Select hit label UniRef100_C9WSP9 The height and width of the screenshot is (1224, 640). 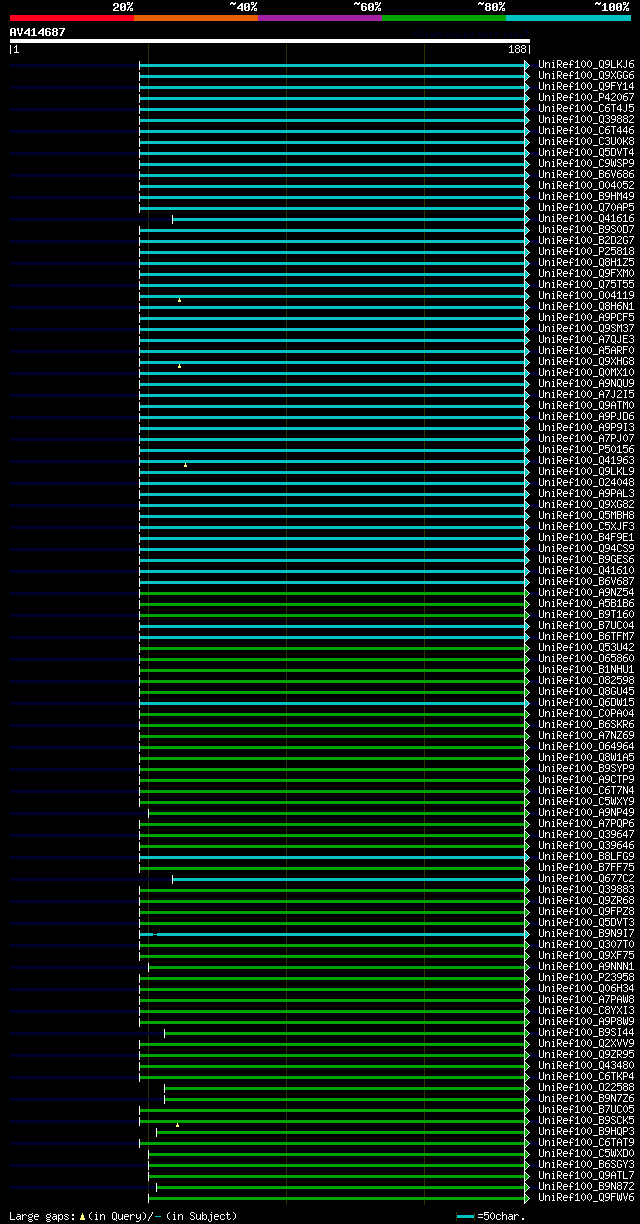586,164
